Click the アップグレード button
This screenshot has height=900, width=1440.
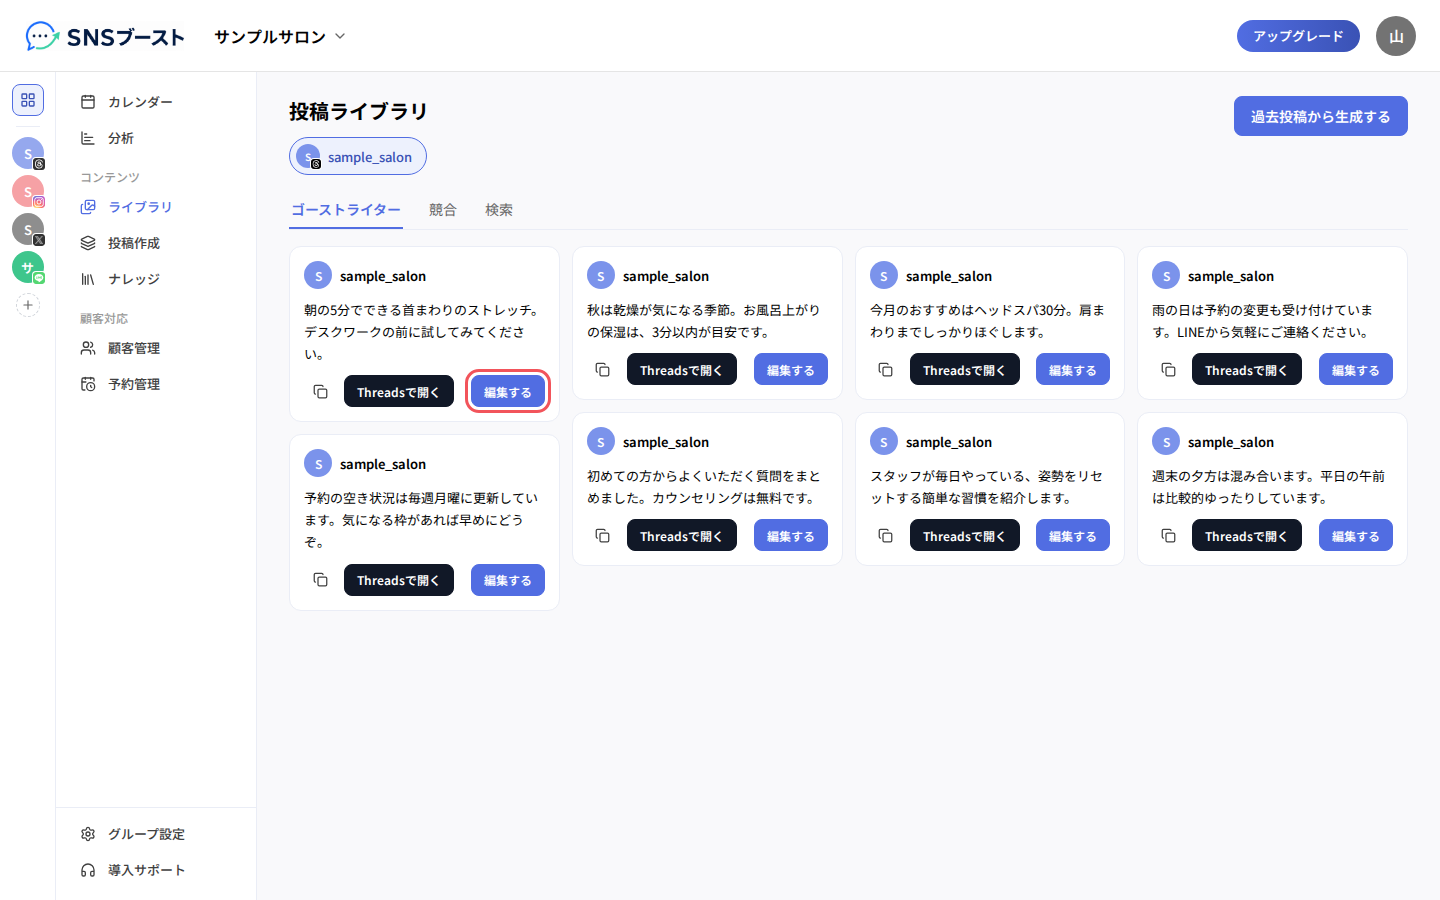[x=1298, y=36]
